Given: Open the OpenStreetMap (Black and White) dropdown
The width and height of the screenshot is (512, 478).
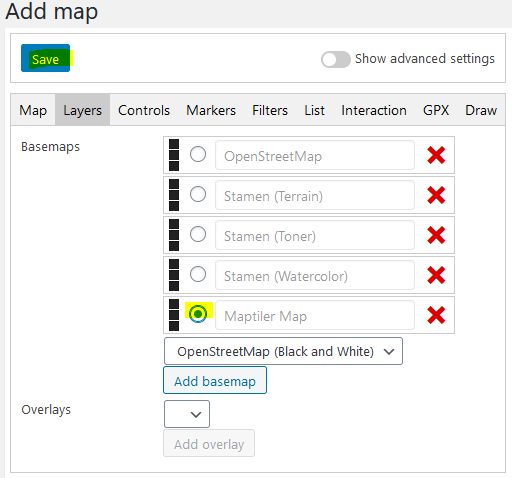Looking at the screenshot, I should tap(283, 351).
